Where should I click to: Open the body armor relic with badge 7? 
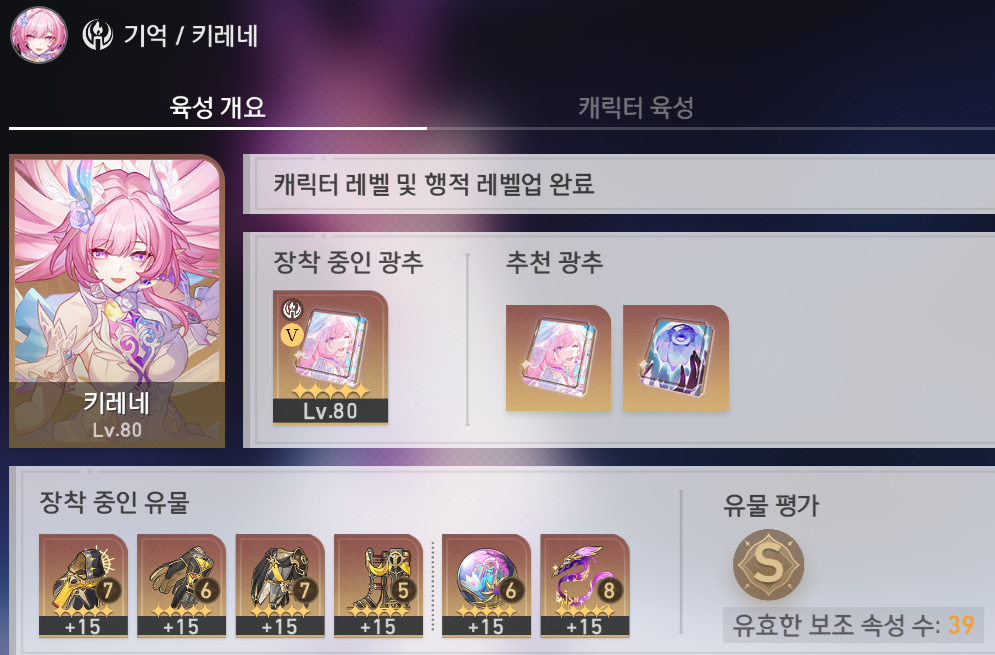pyautogui.click(x=280, y=585)
